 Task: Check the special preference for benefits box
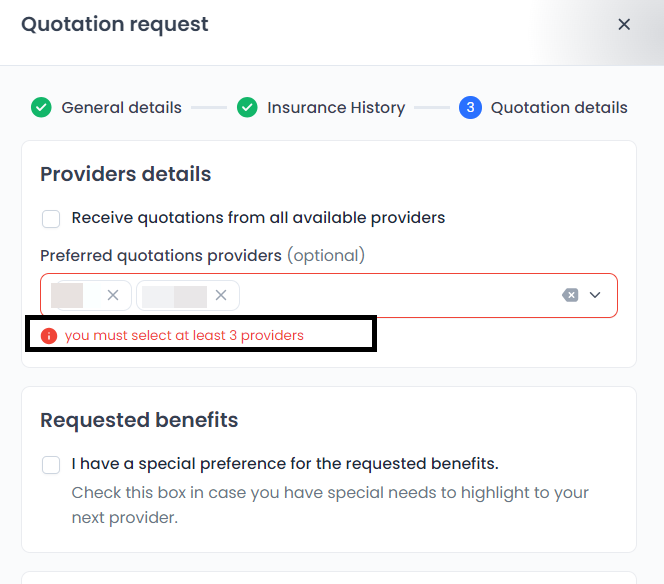pyautogui.click(x=51, y=464)
